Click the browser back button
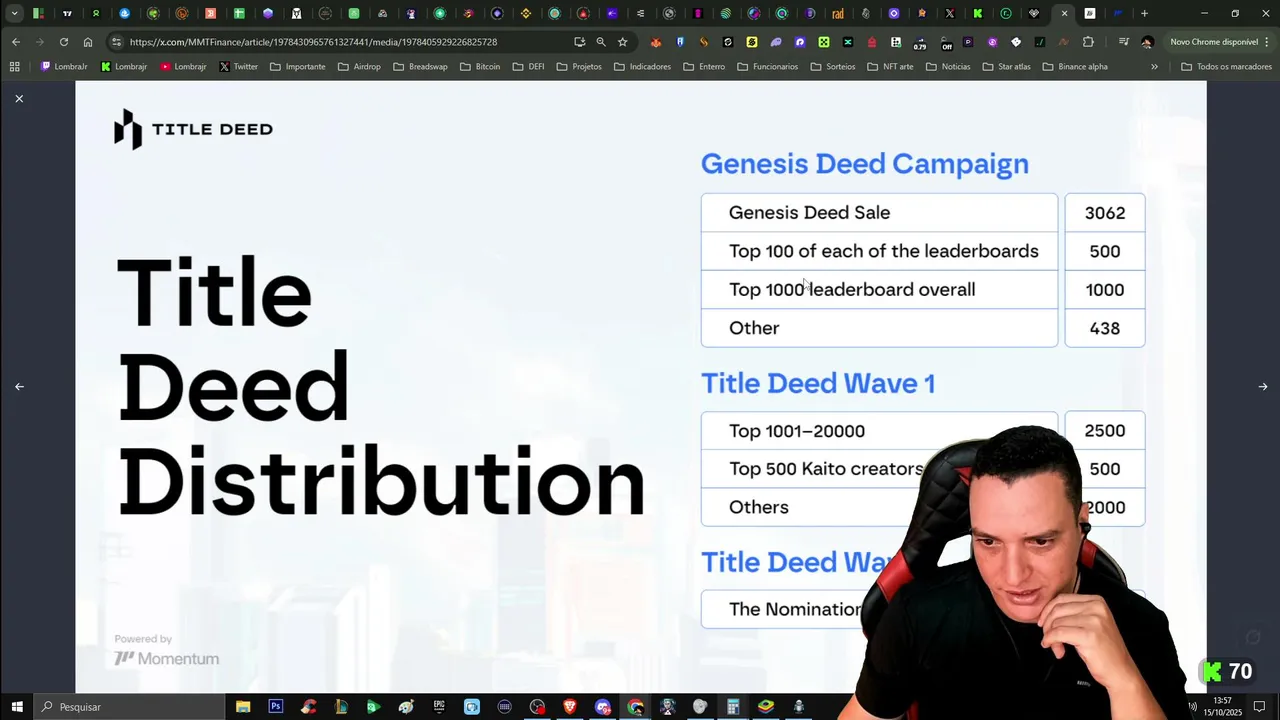The image size is (1280, 720). [x=16, y=42]
